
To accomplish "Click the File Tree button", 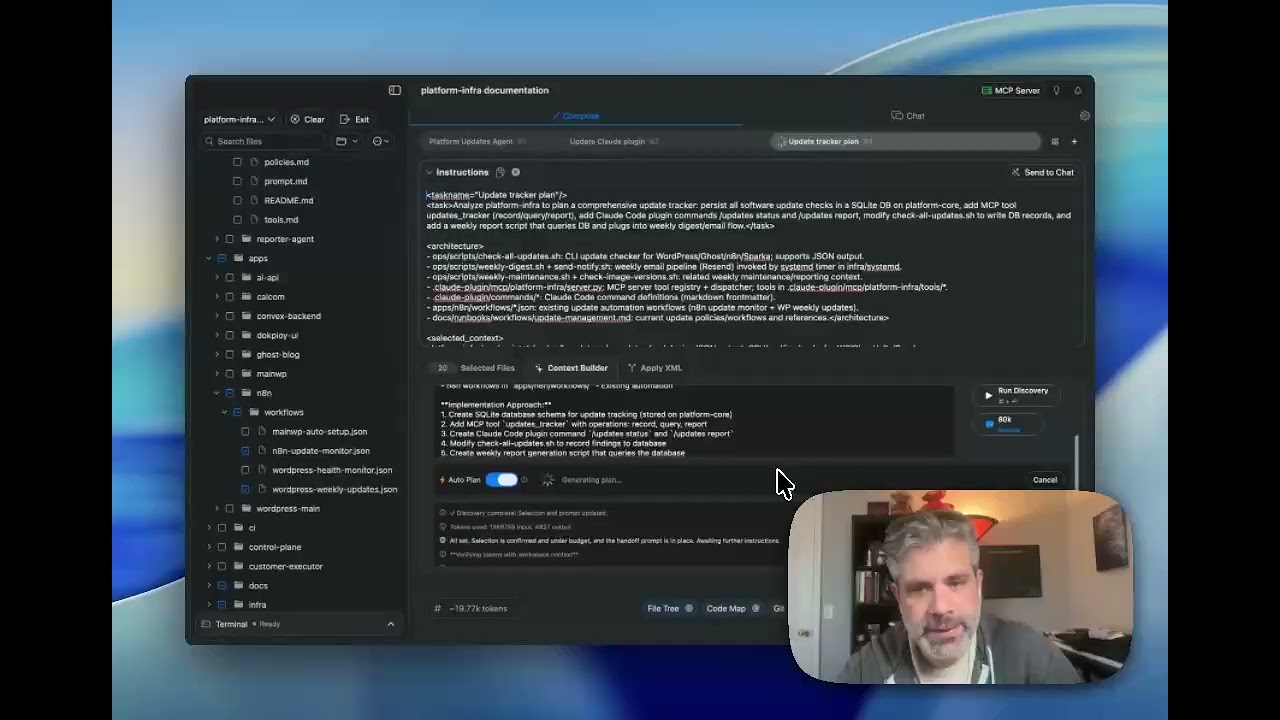I will pyautogui.click(x=670, y=608).
